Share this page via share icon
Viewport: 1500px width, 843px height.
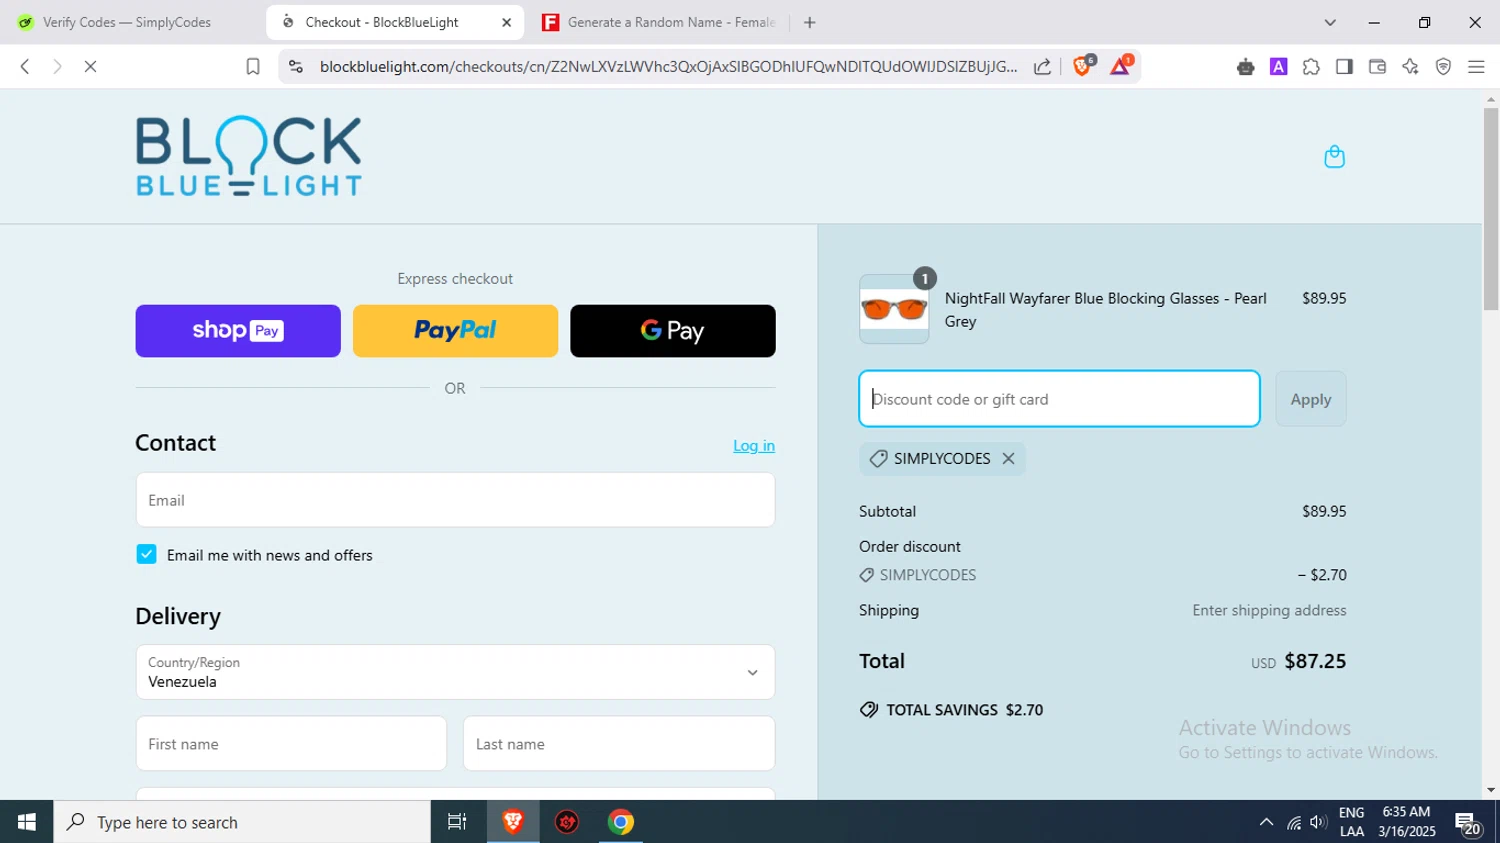coord(1042,66)
